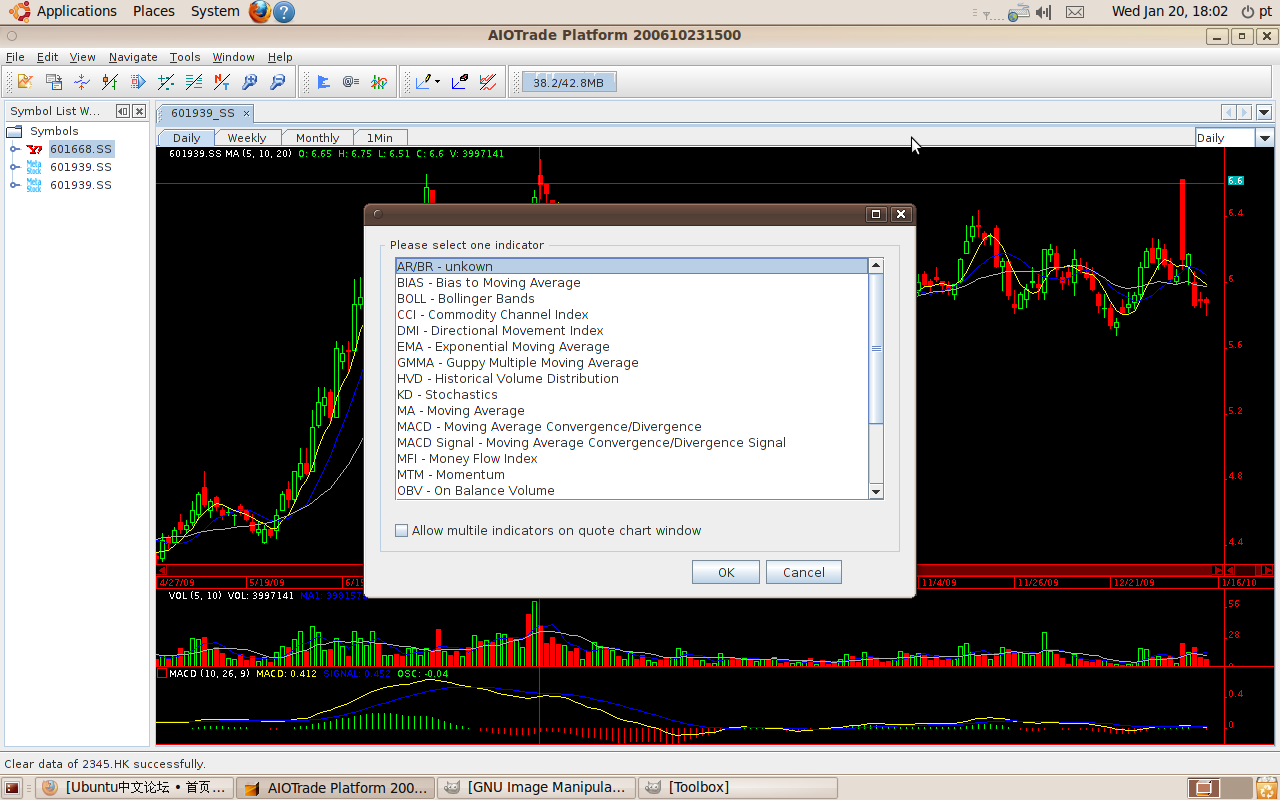The height and width of the screenshot is (800, 1280).
Task: Click the zoom out magnifier toolbar icon
Action: pos(278,82)
